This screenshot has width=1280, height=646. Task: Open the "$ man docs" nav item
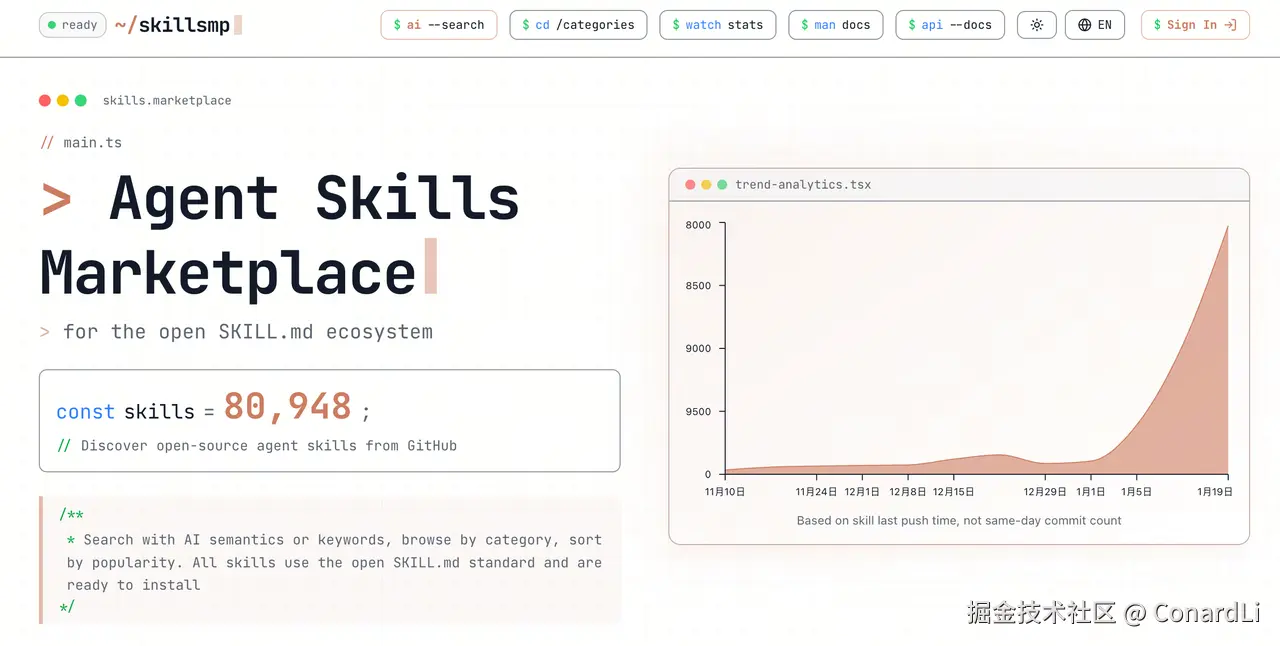(x=835, y=24)
